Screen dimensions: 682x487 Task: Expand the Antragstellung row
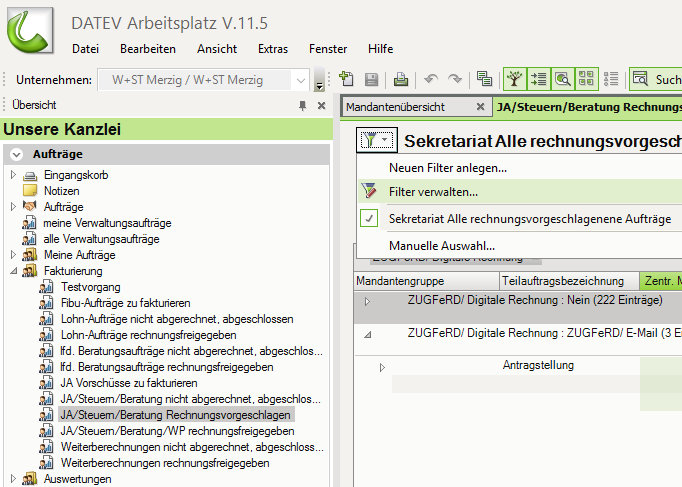coord(382,368)
